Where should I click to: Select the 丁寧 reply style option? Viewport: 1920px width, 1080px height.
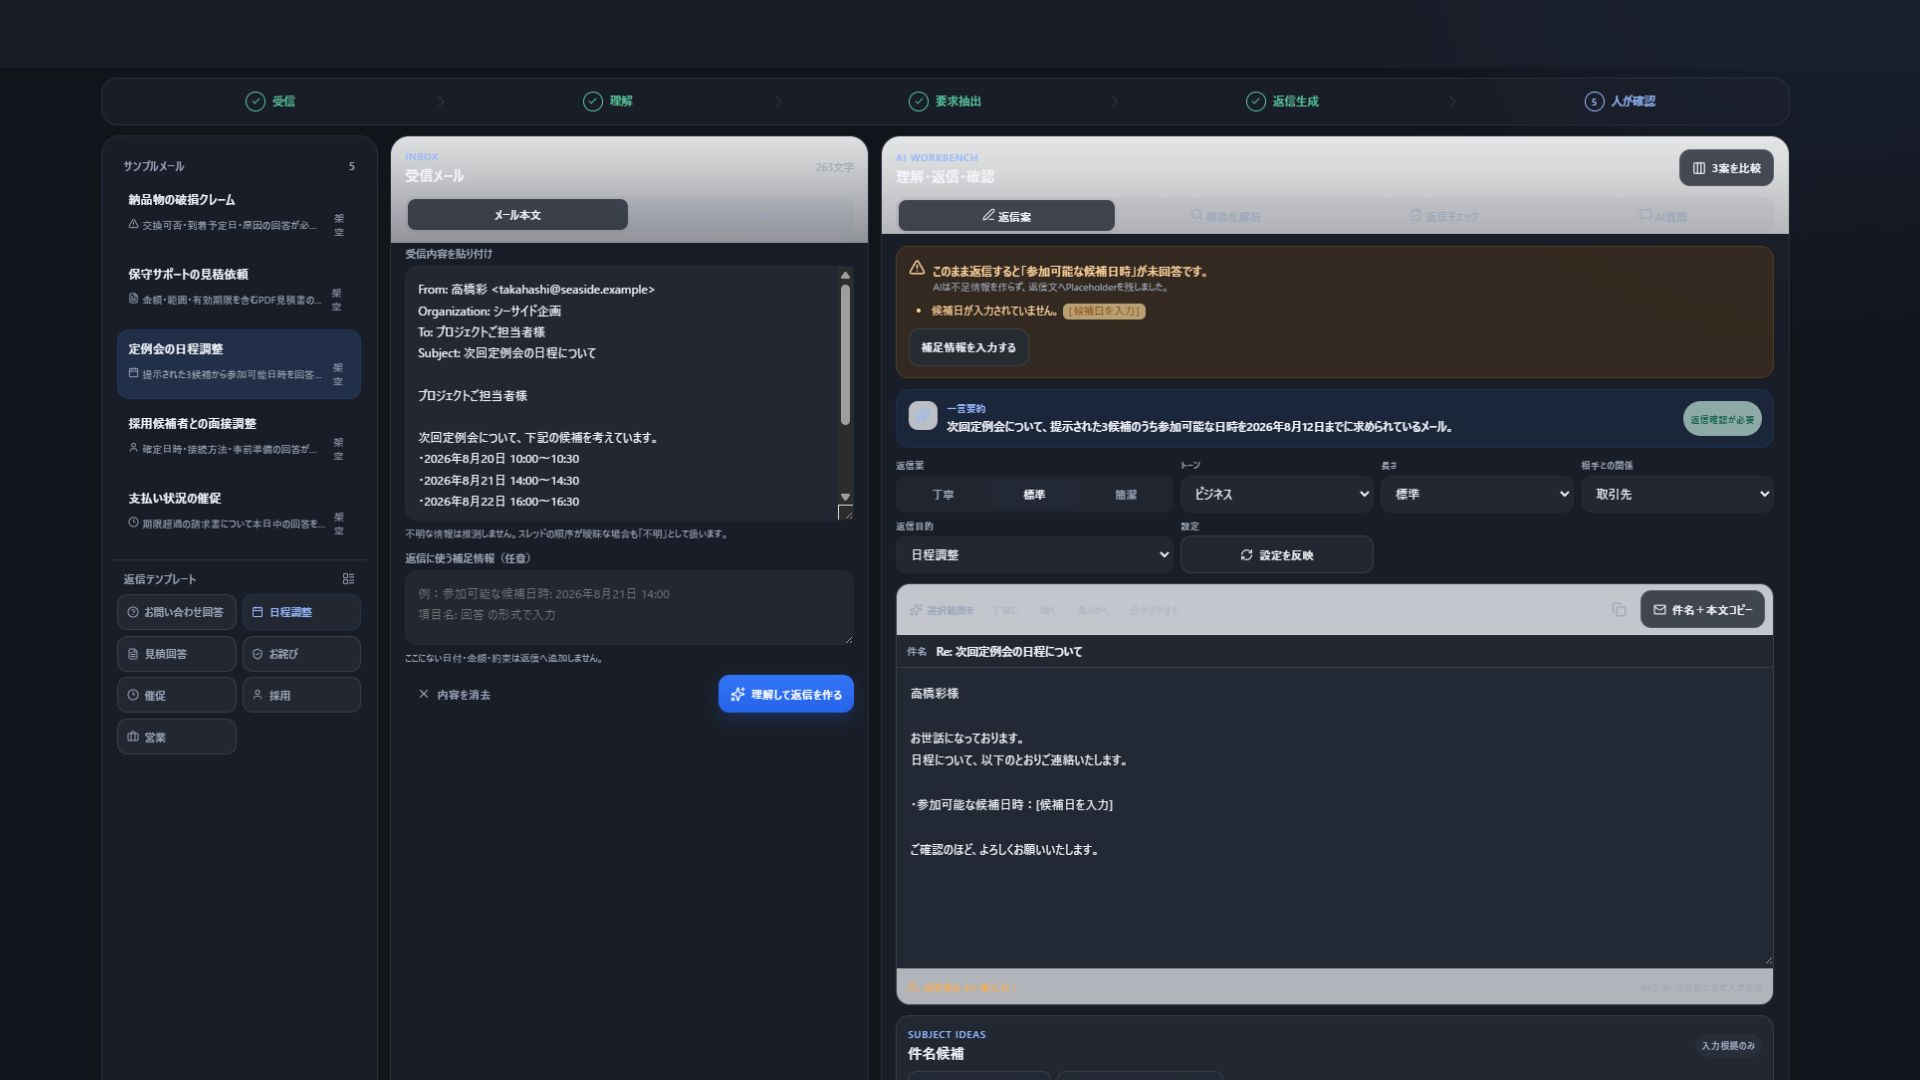click(942, 494)
